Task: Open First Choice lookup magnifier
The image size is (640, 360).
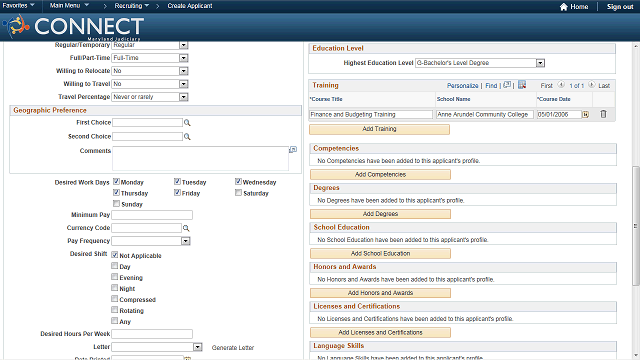Action: [187, 122]
